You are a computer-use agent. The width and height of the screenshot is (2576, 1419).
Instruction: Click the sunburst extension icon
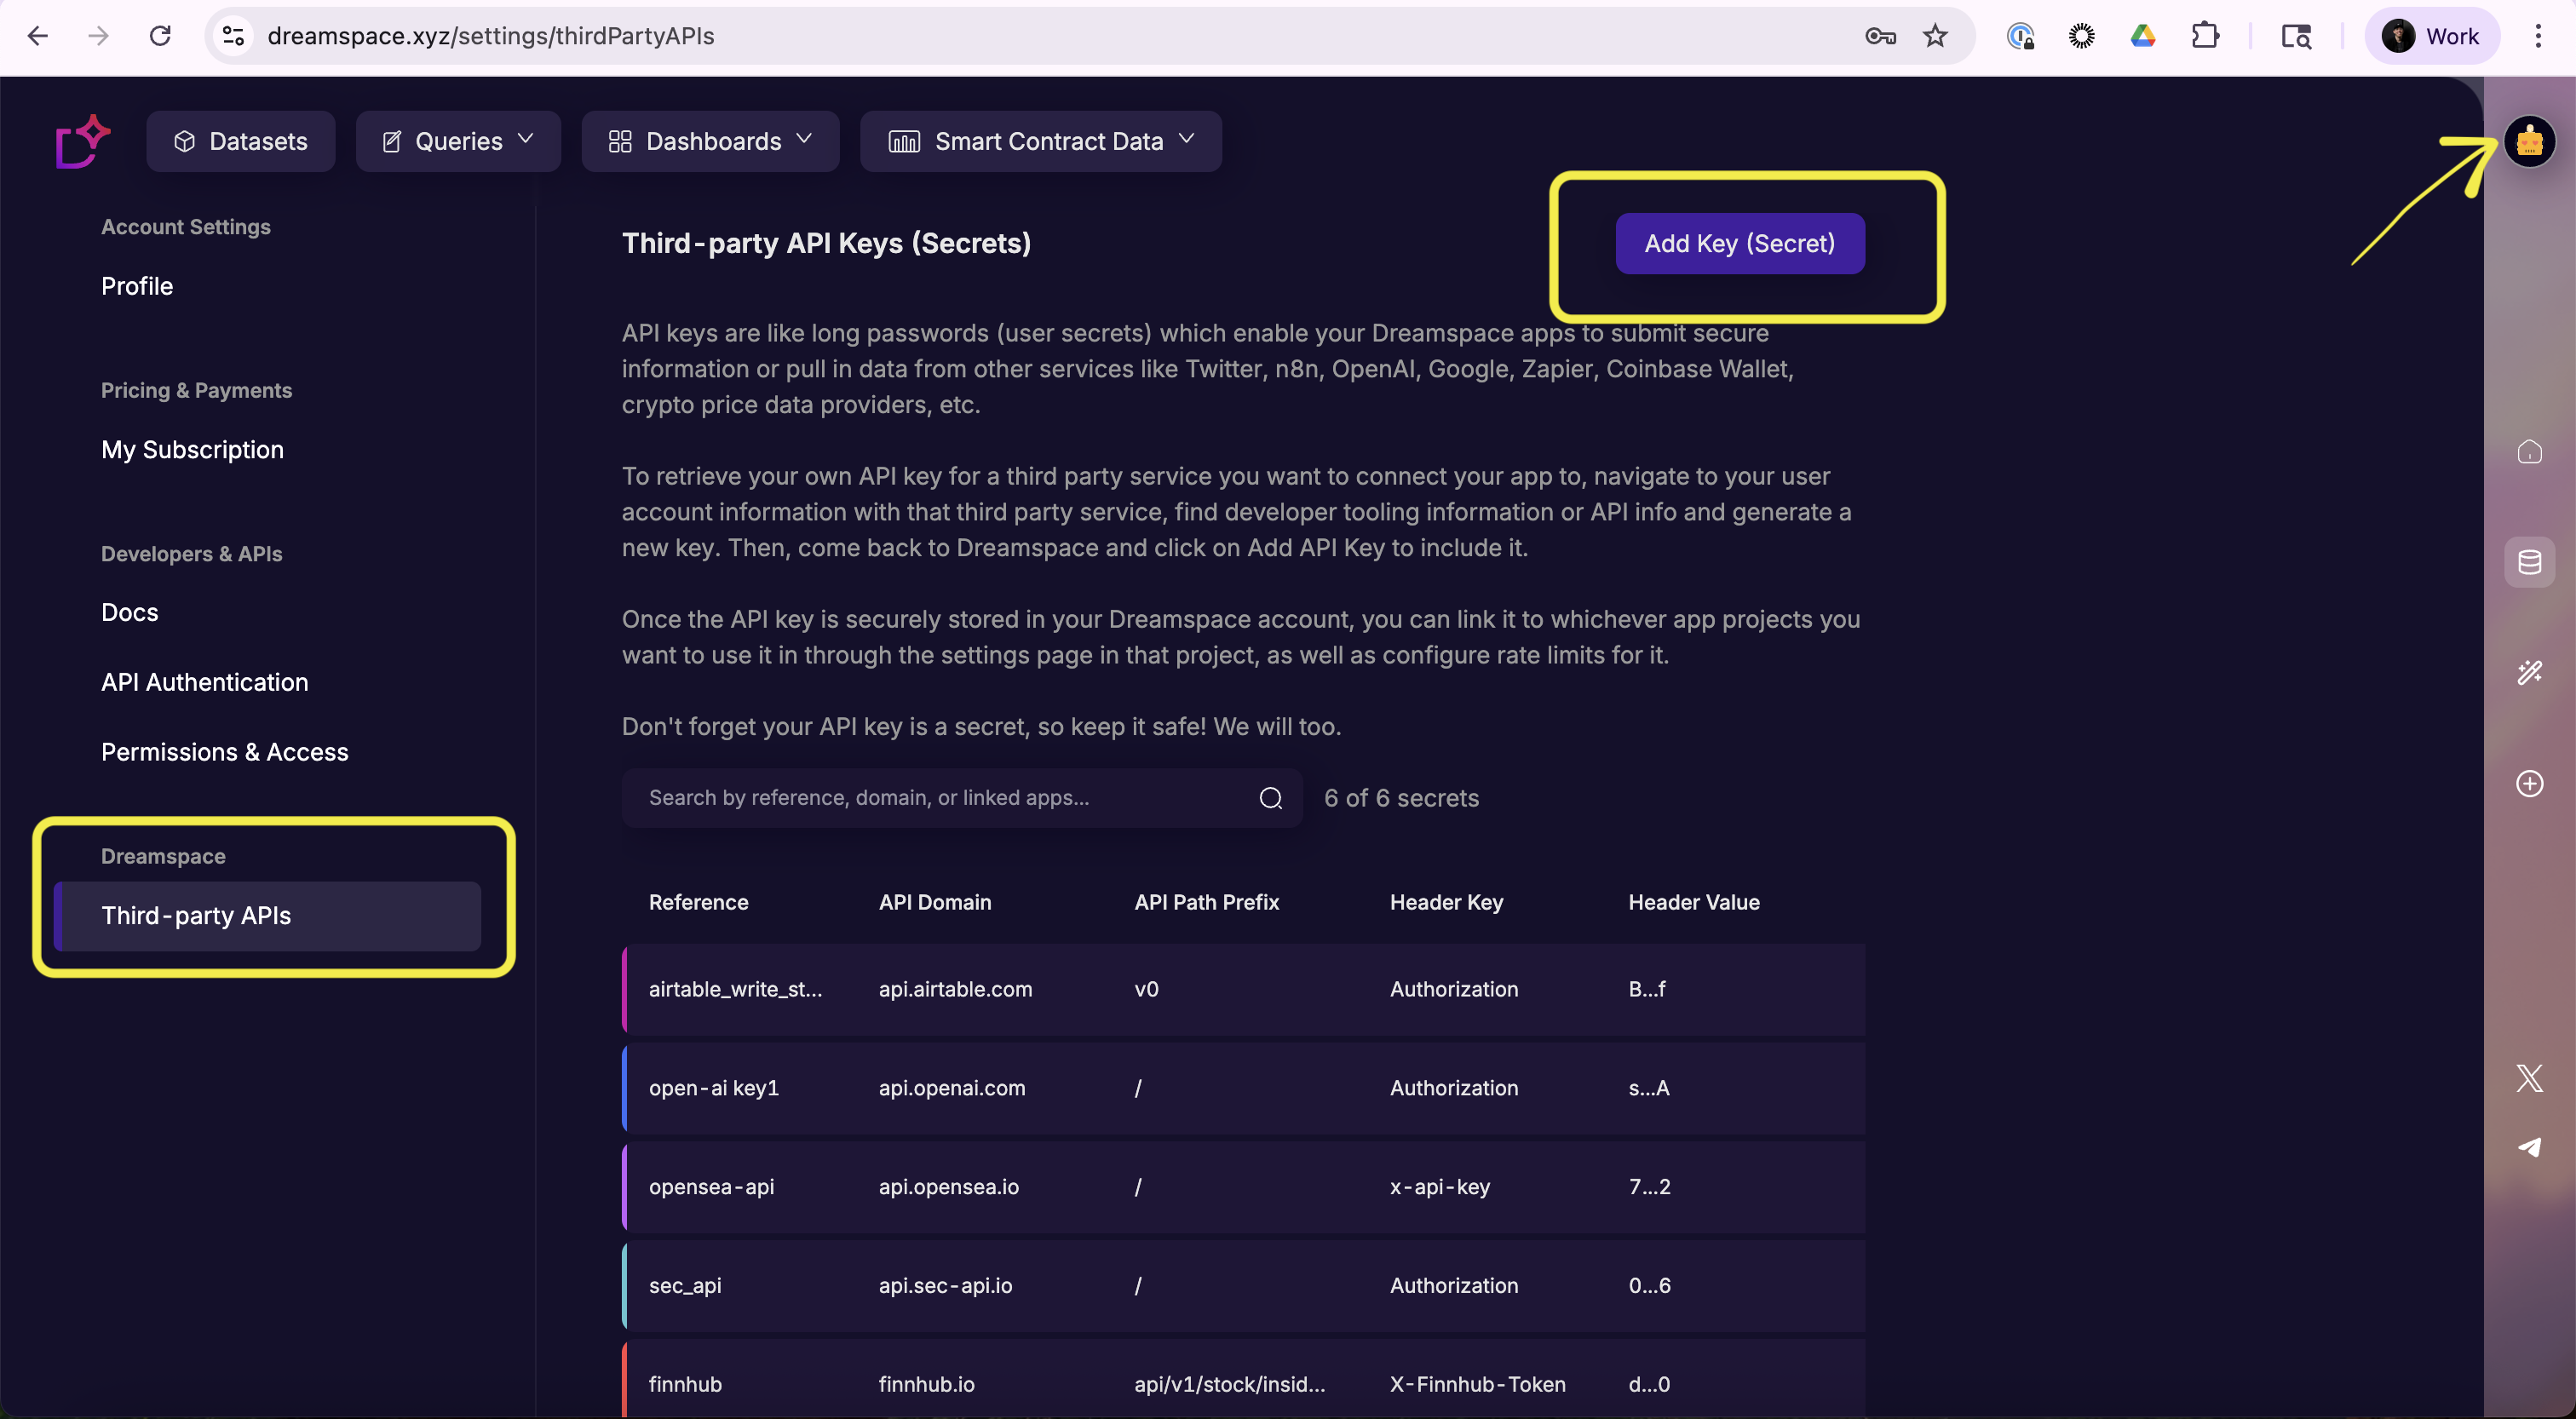coord(2082,36)
